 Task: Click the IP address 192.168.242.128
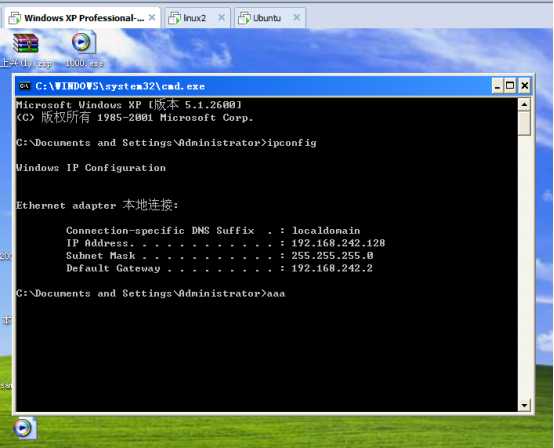(338, 243)
